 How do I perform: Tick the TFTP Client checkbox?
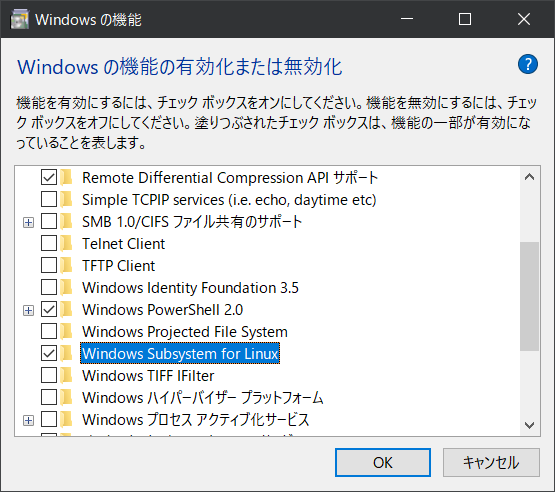point(49,265)
